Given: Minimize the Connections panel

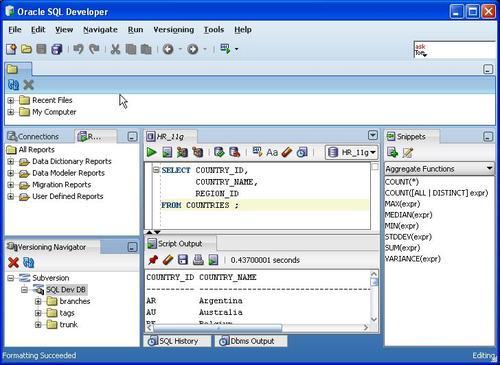Looking at the screenshot, I should coord(132,137).
